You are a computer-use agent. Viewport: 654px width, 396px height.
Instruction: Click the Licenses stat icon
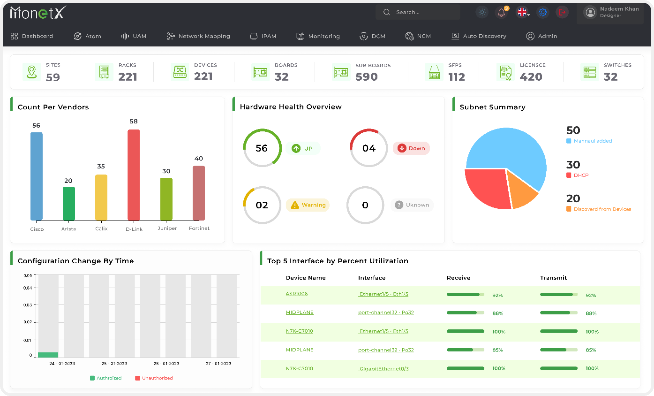click(506, 72)
